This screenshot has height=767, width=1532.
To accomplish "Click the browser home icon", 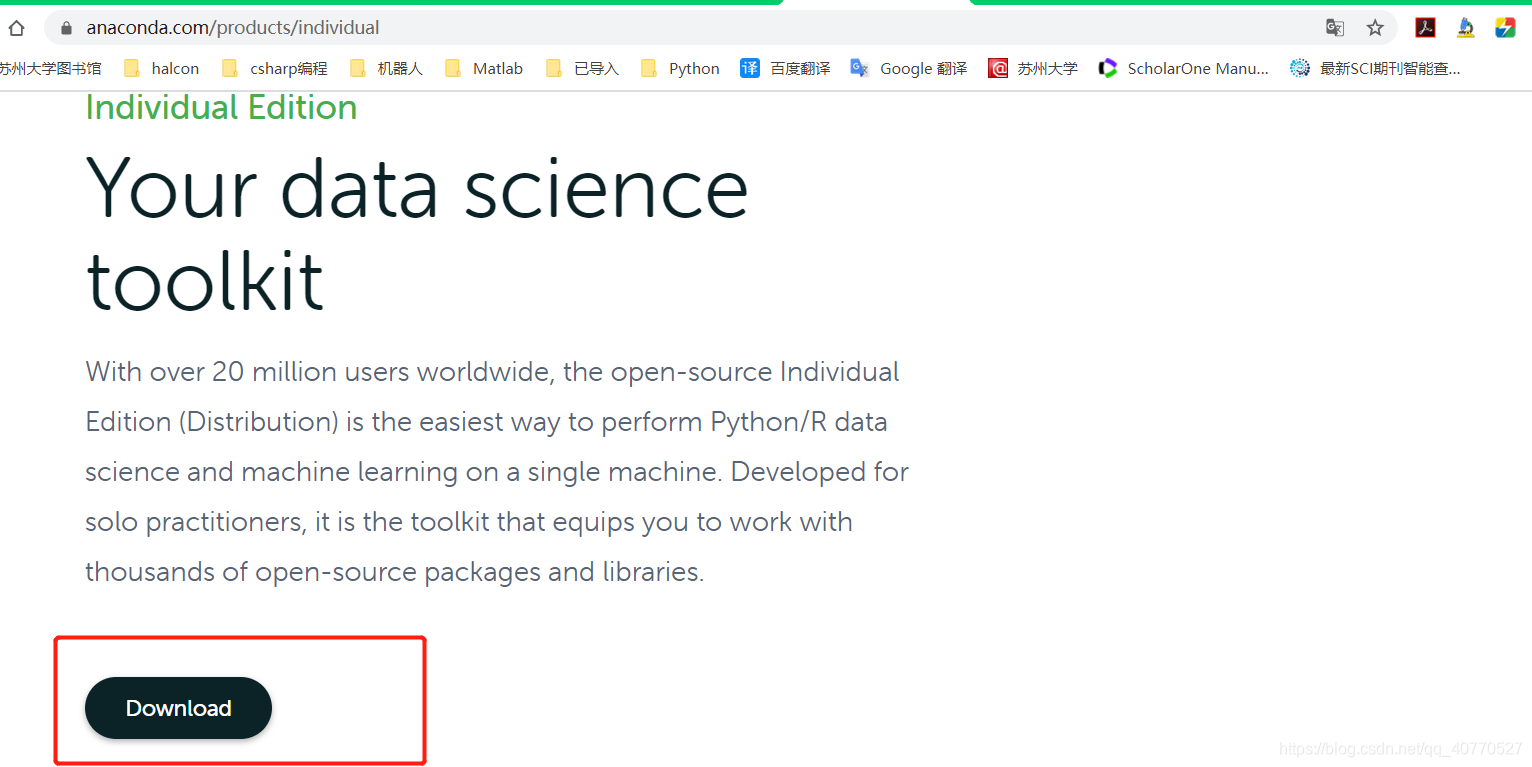I will pos(16,27).
